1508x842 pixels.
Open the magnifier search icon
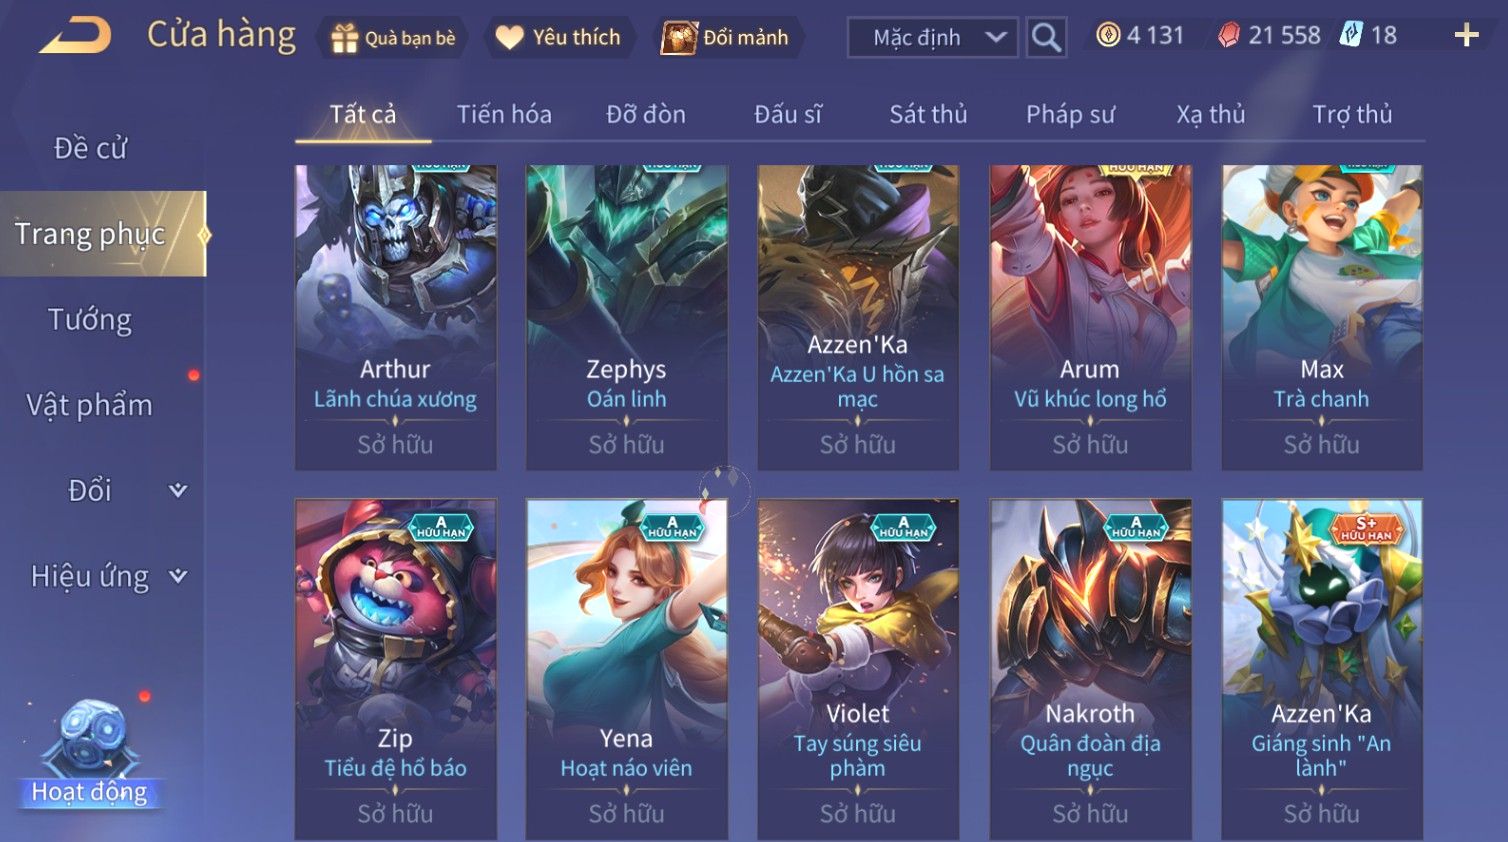pos(1046,38)
